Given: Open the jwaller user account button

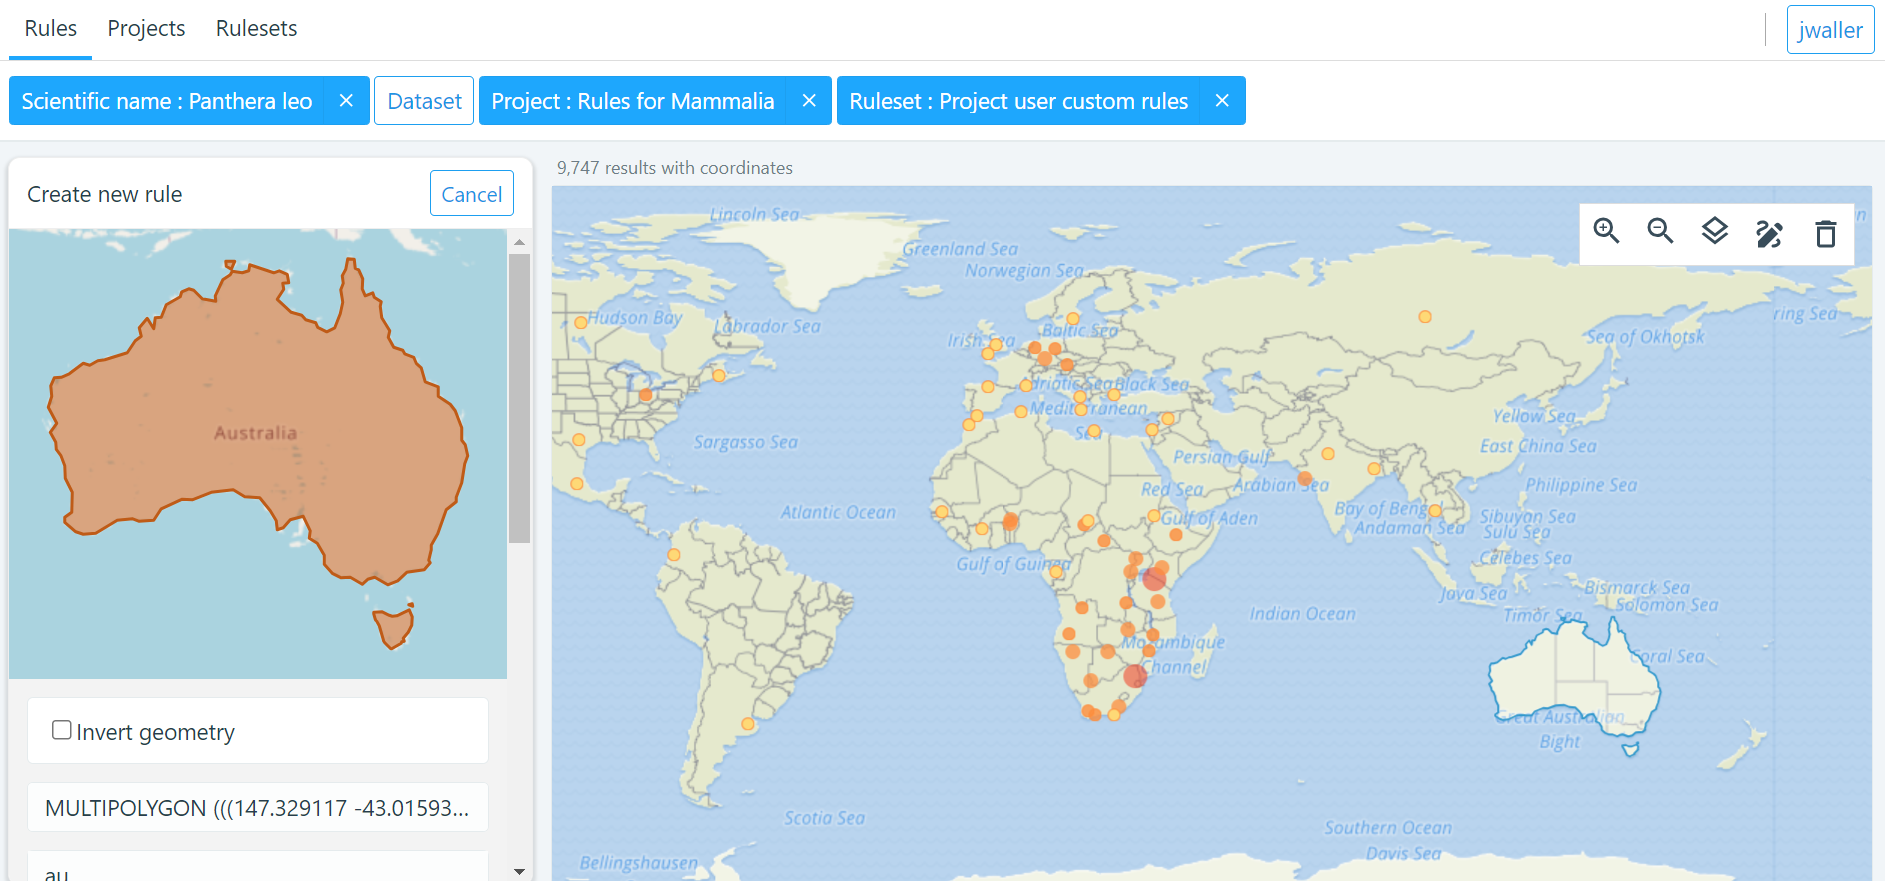Looking at the screenshot, I should tap(1829, 30).
